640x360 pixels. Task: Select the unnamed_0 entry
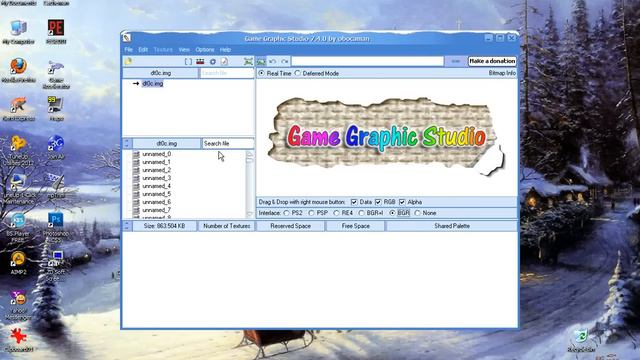[157, 154]
